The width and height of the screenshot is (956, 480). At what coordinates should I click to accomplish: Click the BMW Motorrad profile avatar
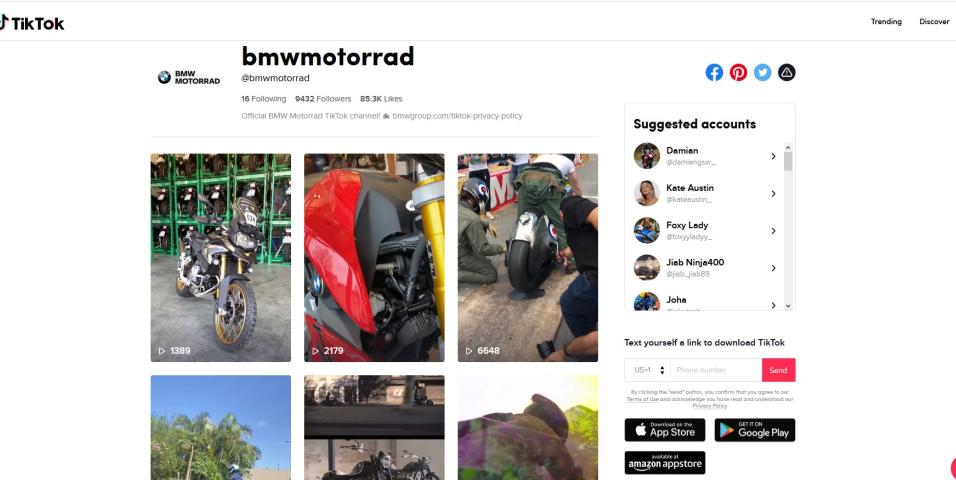(189, 77)
